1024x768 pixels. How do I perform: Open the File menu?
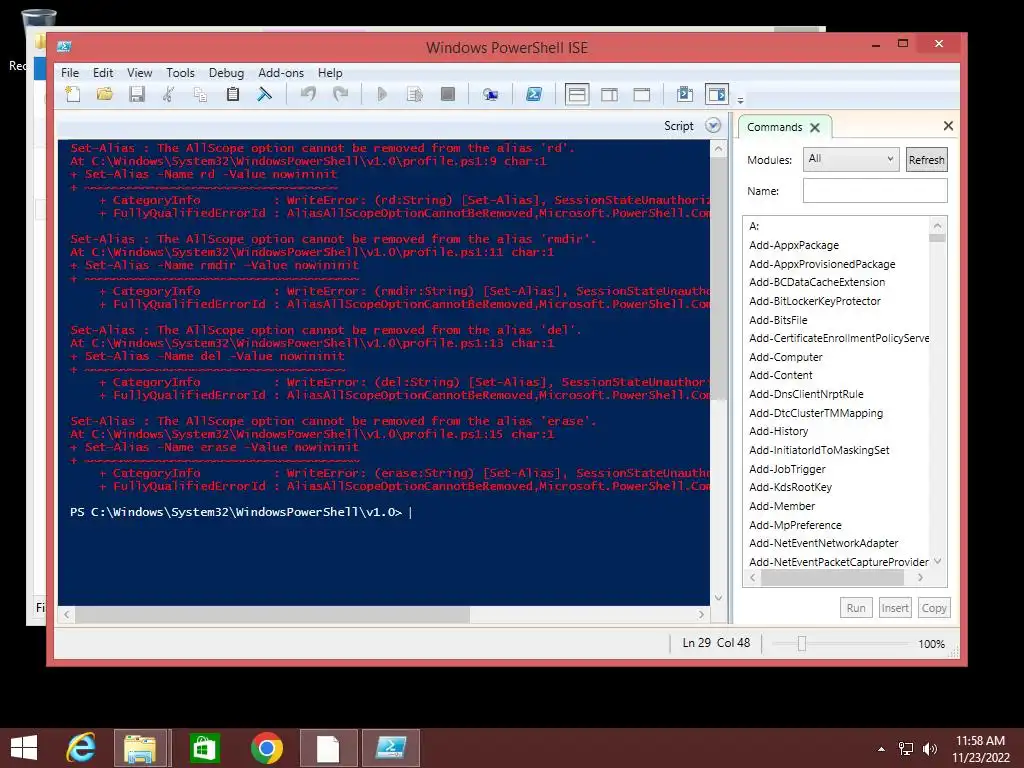pos(70,73)
